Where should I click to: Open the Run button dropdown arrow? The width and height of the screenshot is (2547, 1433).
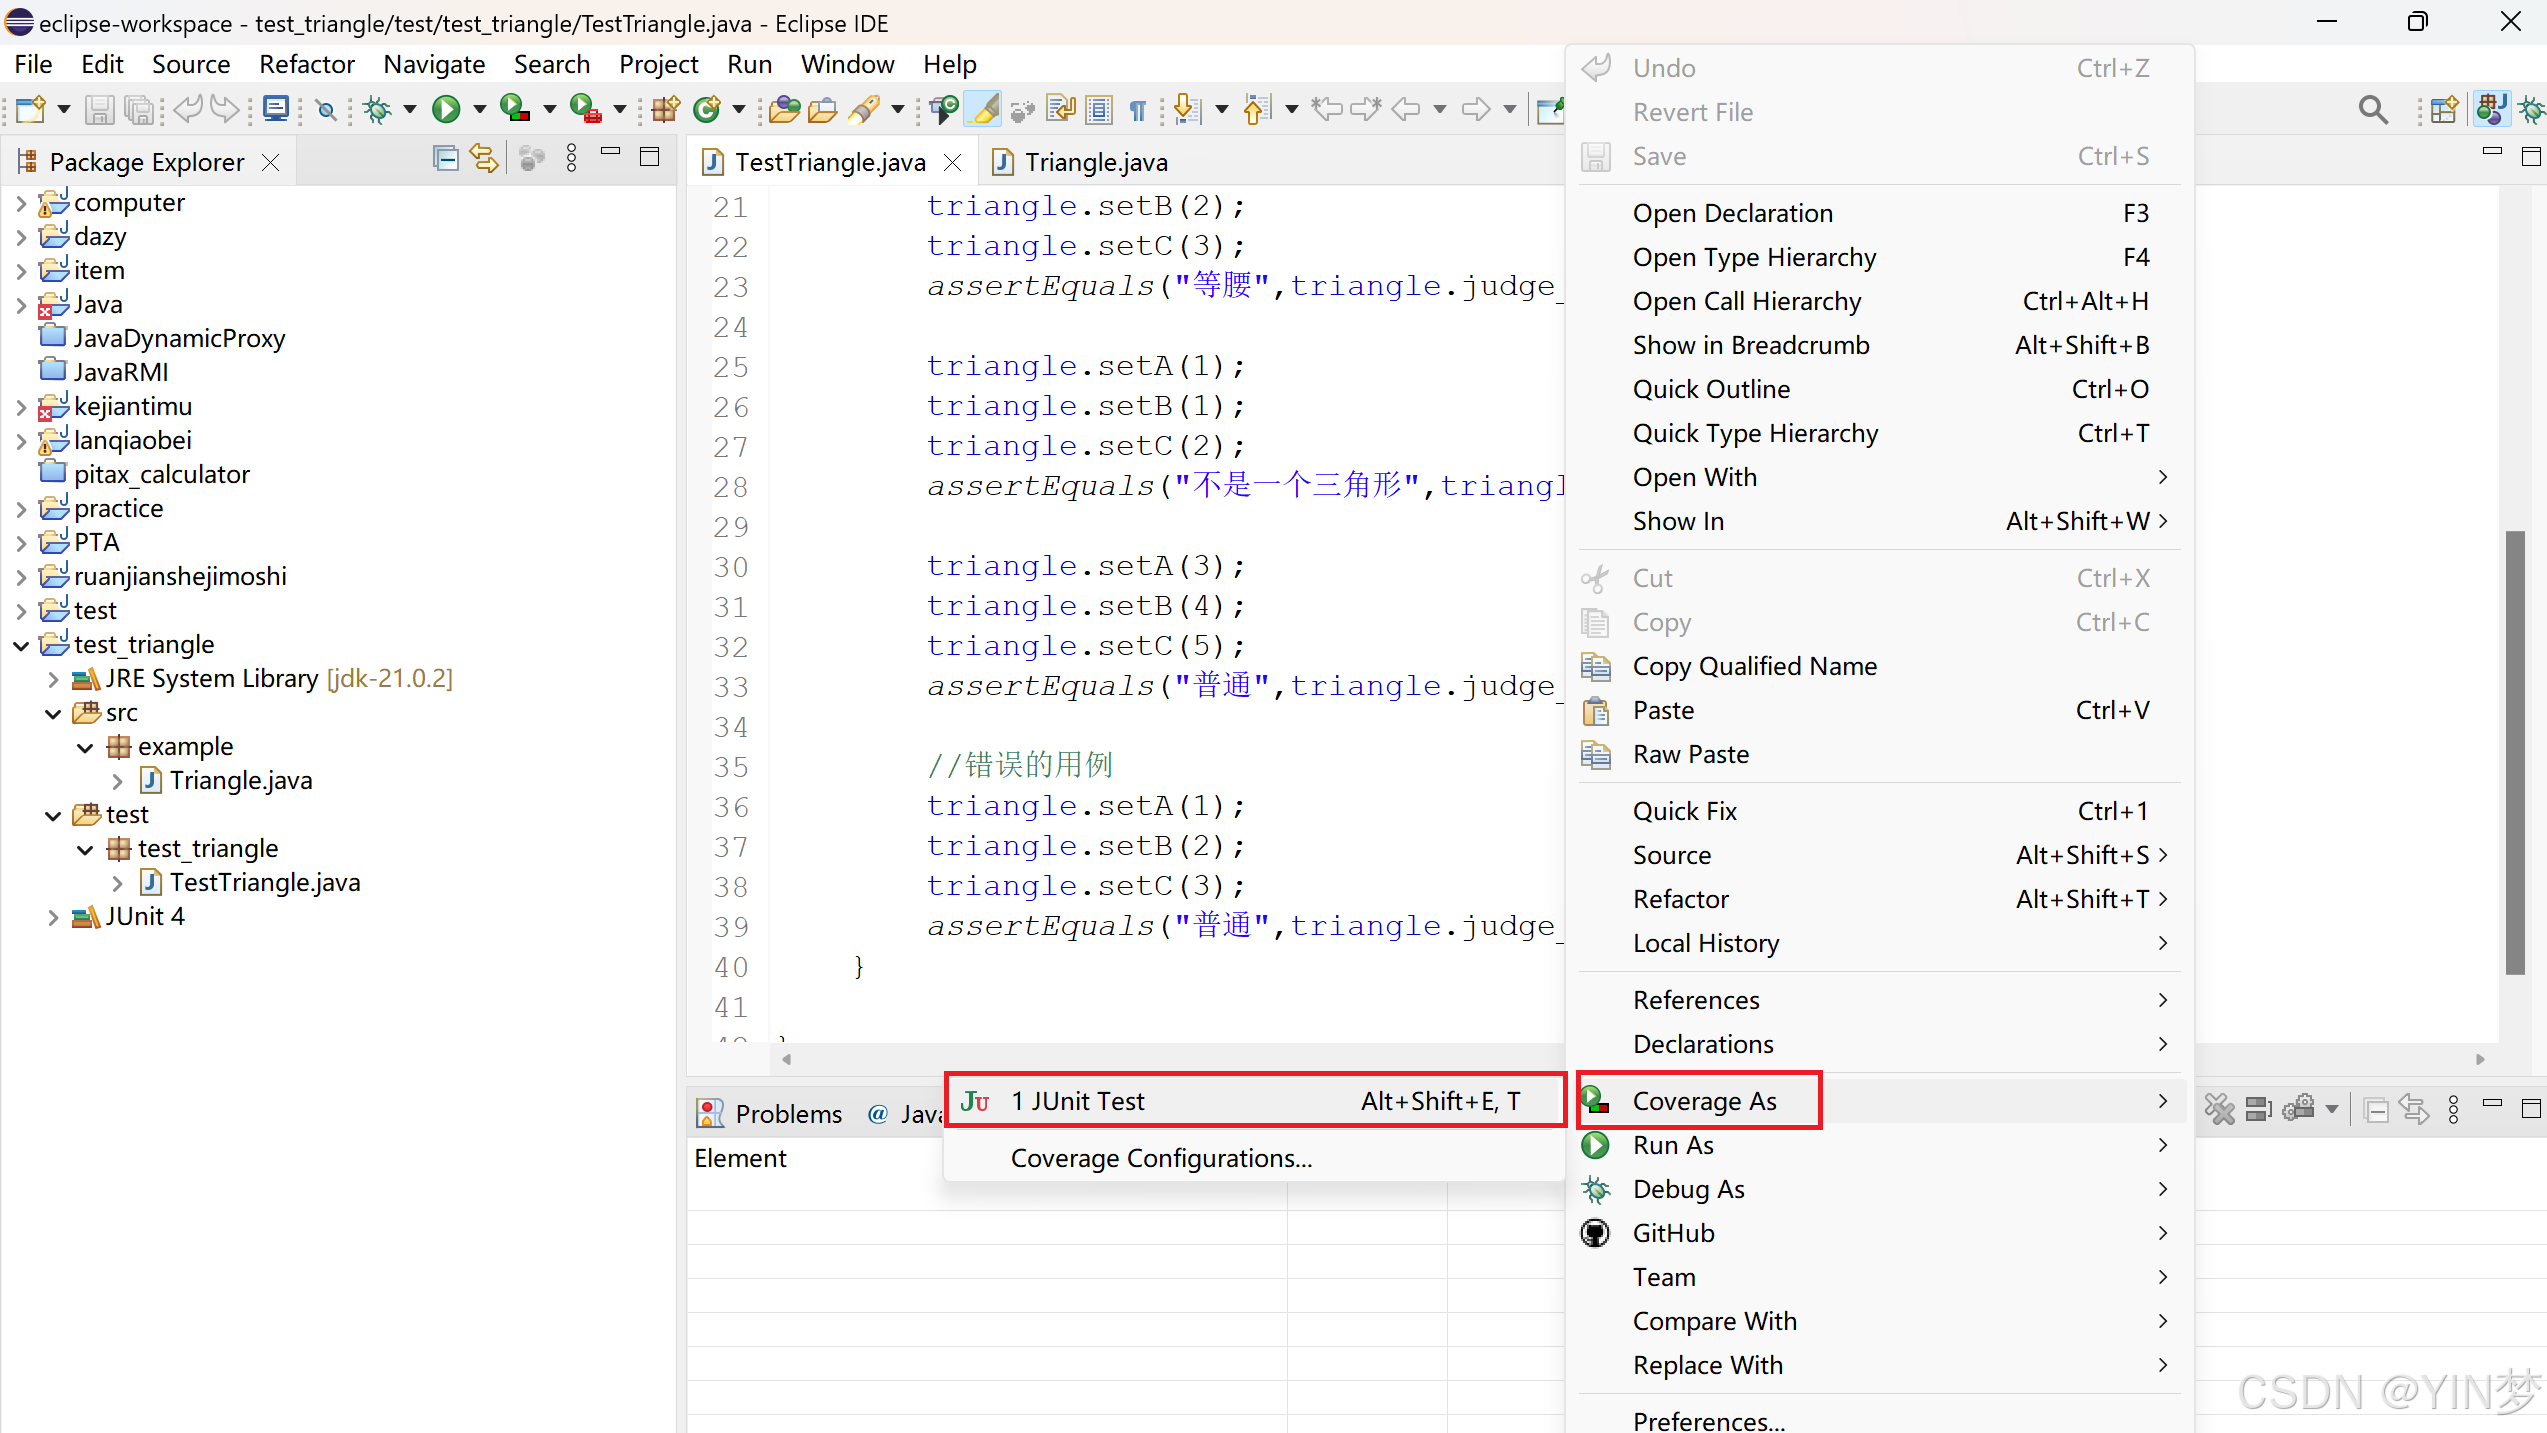click(x=479, y=109)
